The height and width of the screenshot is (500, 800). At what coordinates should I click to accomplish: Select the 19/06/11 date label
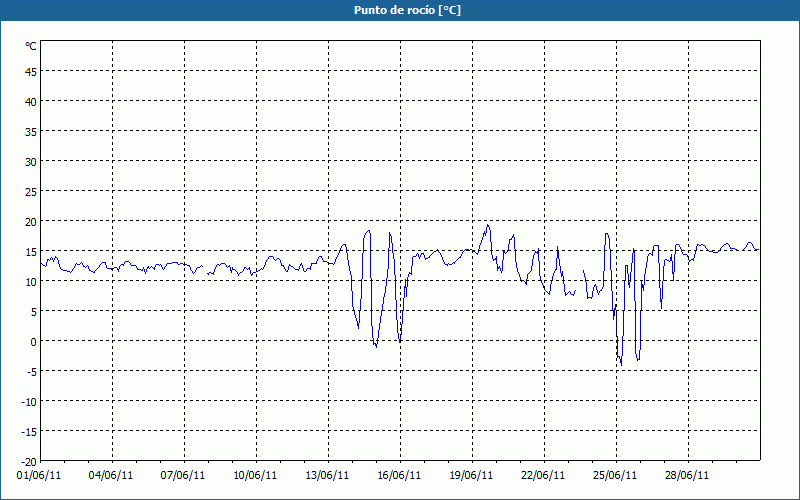point(471,476)
